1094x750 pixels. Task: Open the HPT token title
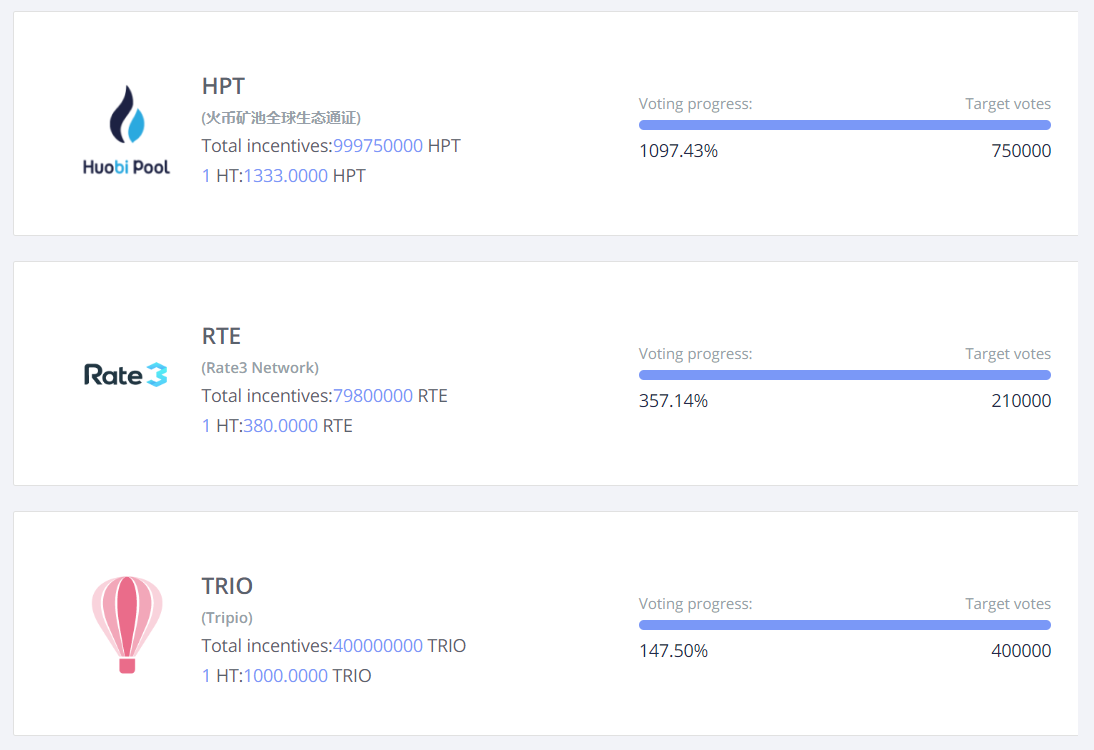tap(223, 86)
